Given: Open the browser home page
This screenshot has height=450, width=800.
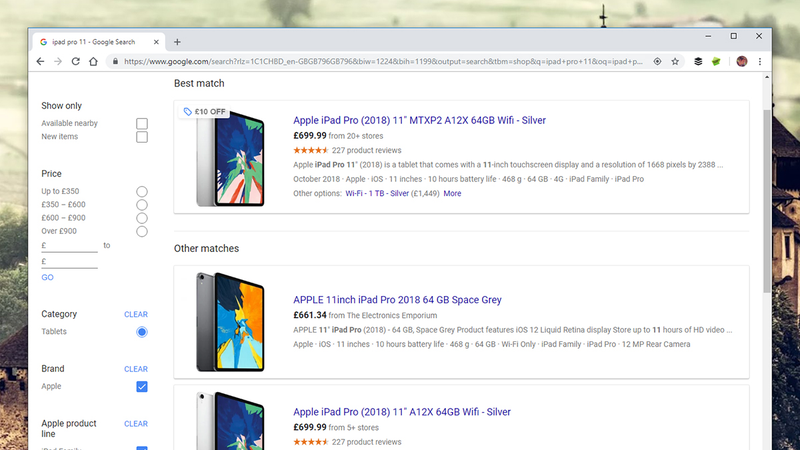Looking at the screenshot, I should [93, 61].
